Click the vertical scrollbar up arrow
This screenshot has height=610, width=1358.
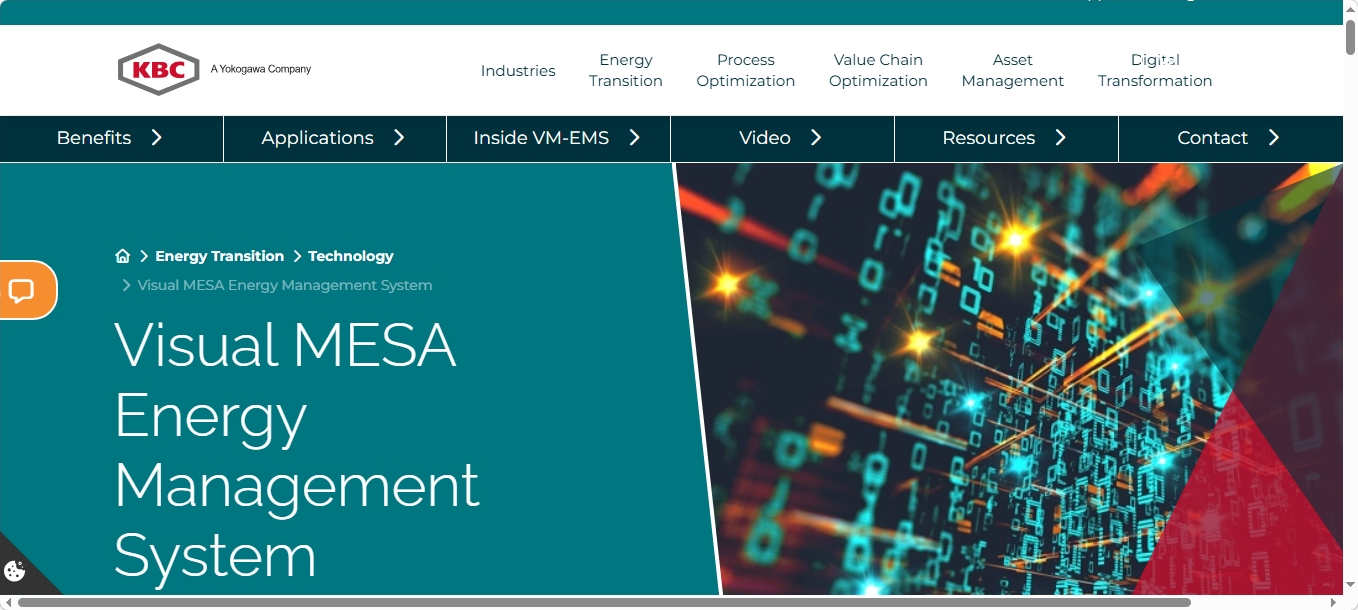(1350, 8)
